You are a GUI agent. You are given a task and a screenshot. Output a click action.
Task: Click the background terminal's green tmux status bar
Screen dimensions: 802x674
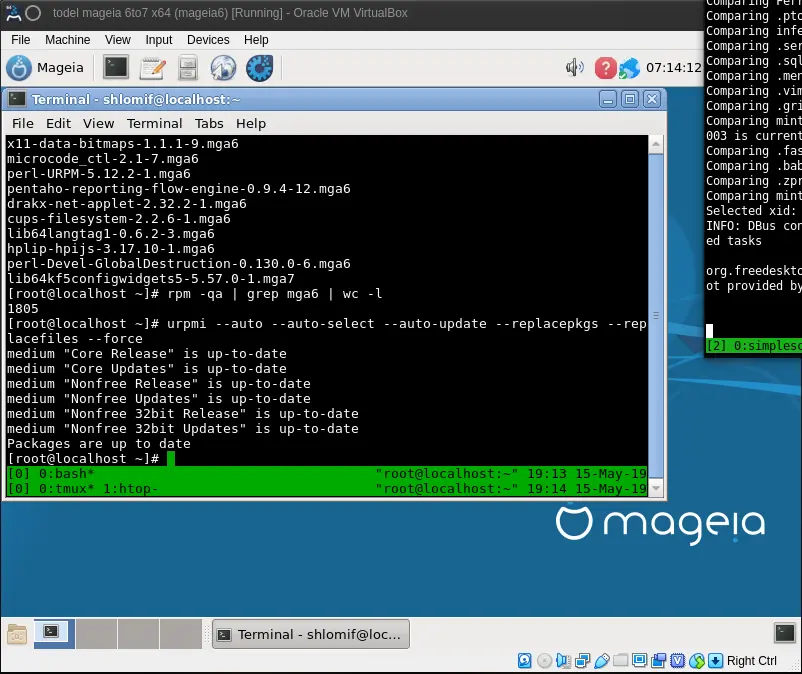point(753,346)
